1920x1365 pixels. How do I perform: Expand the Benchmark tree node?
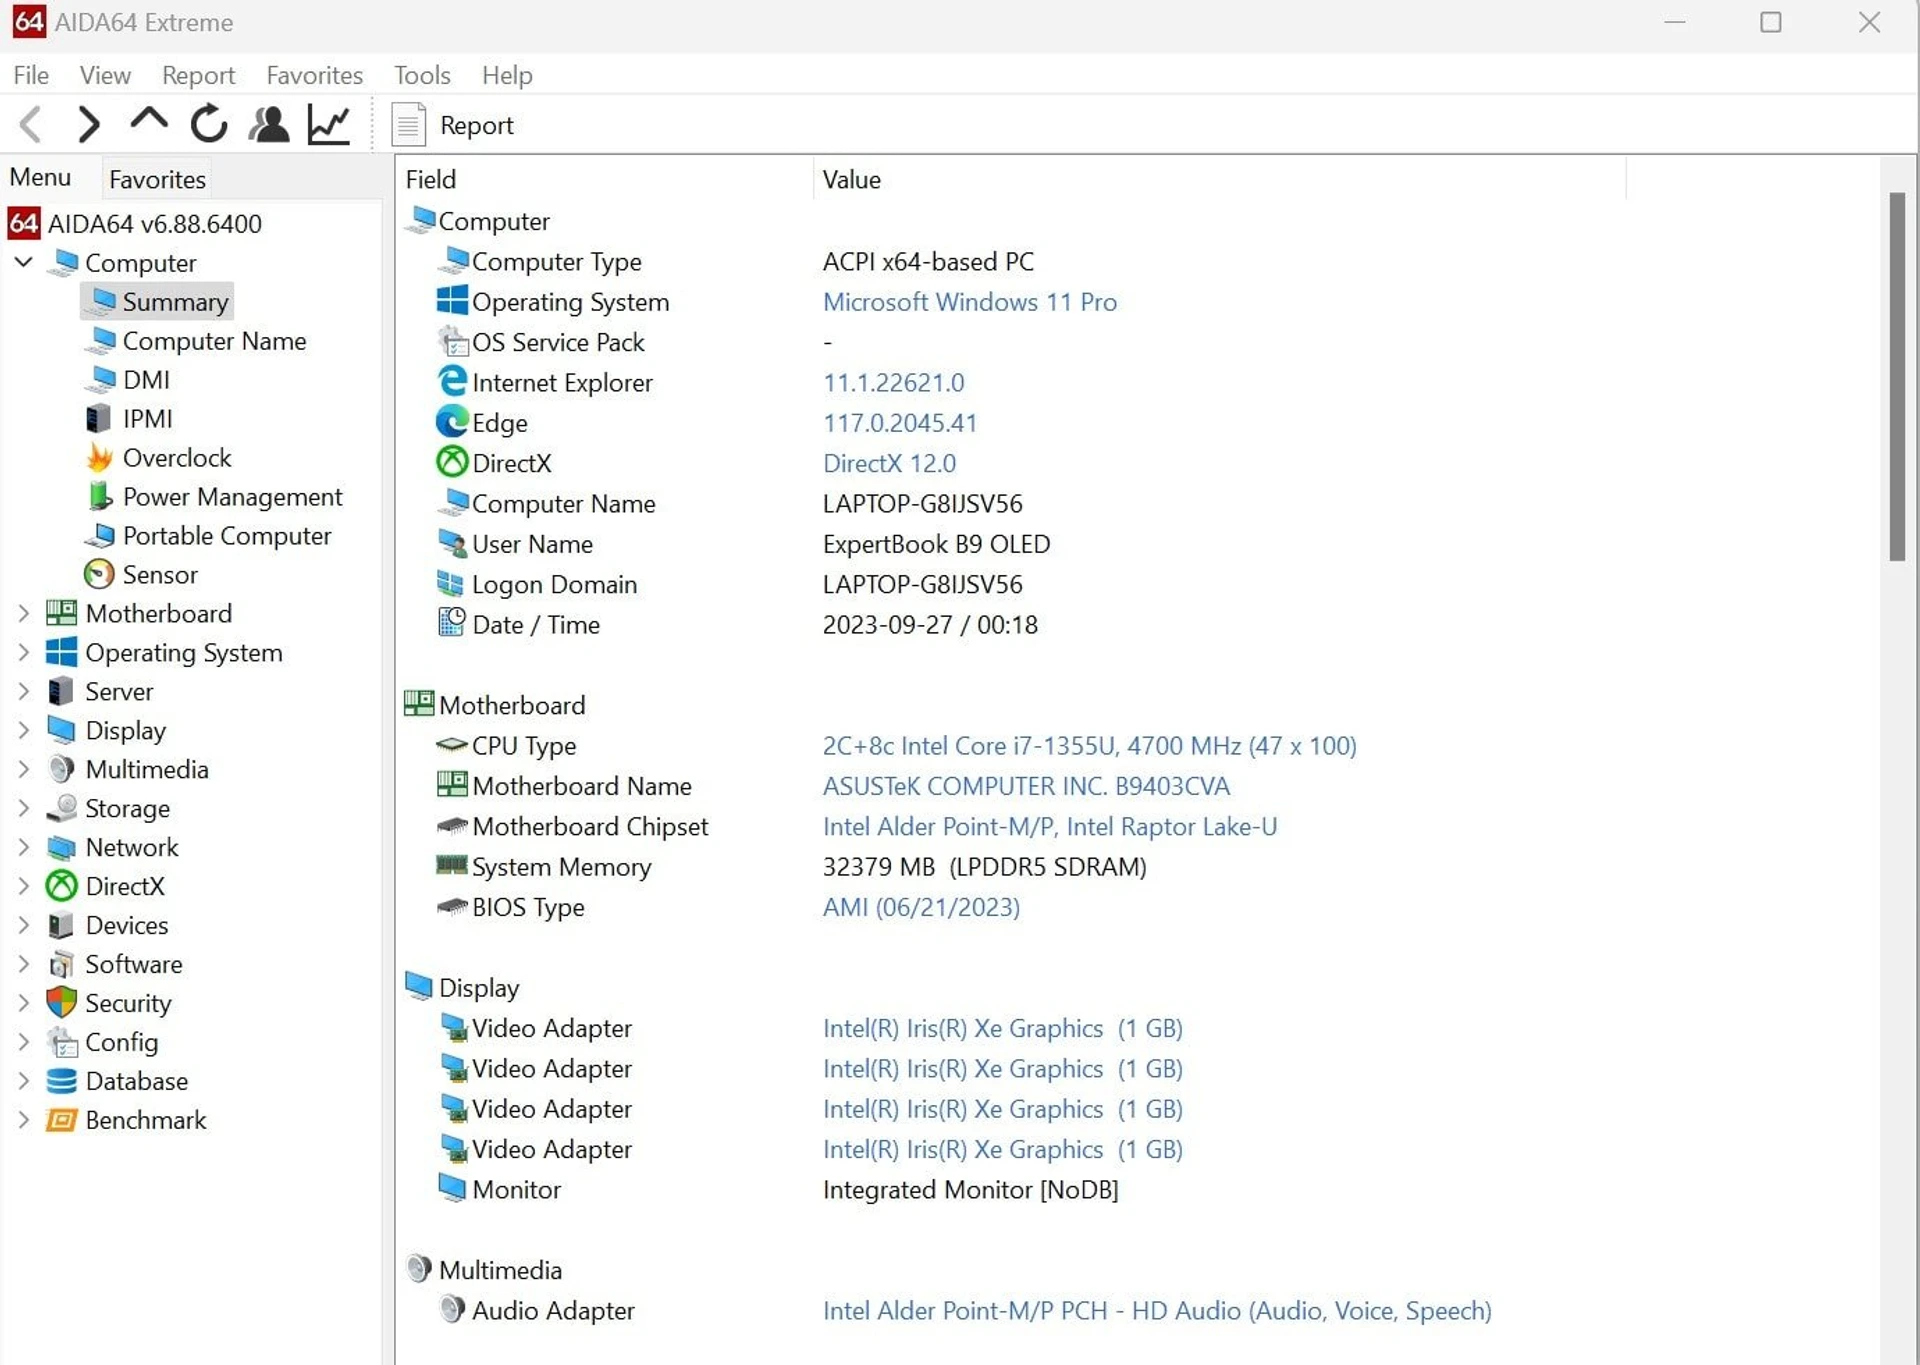click(24, 1120)
